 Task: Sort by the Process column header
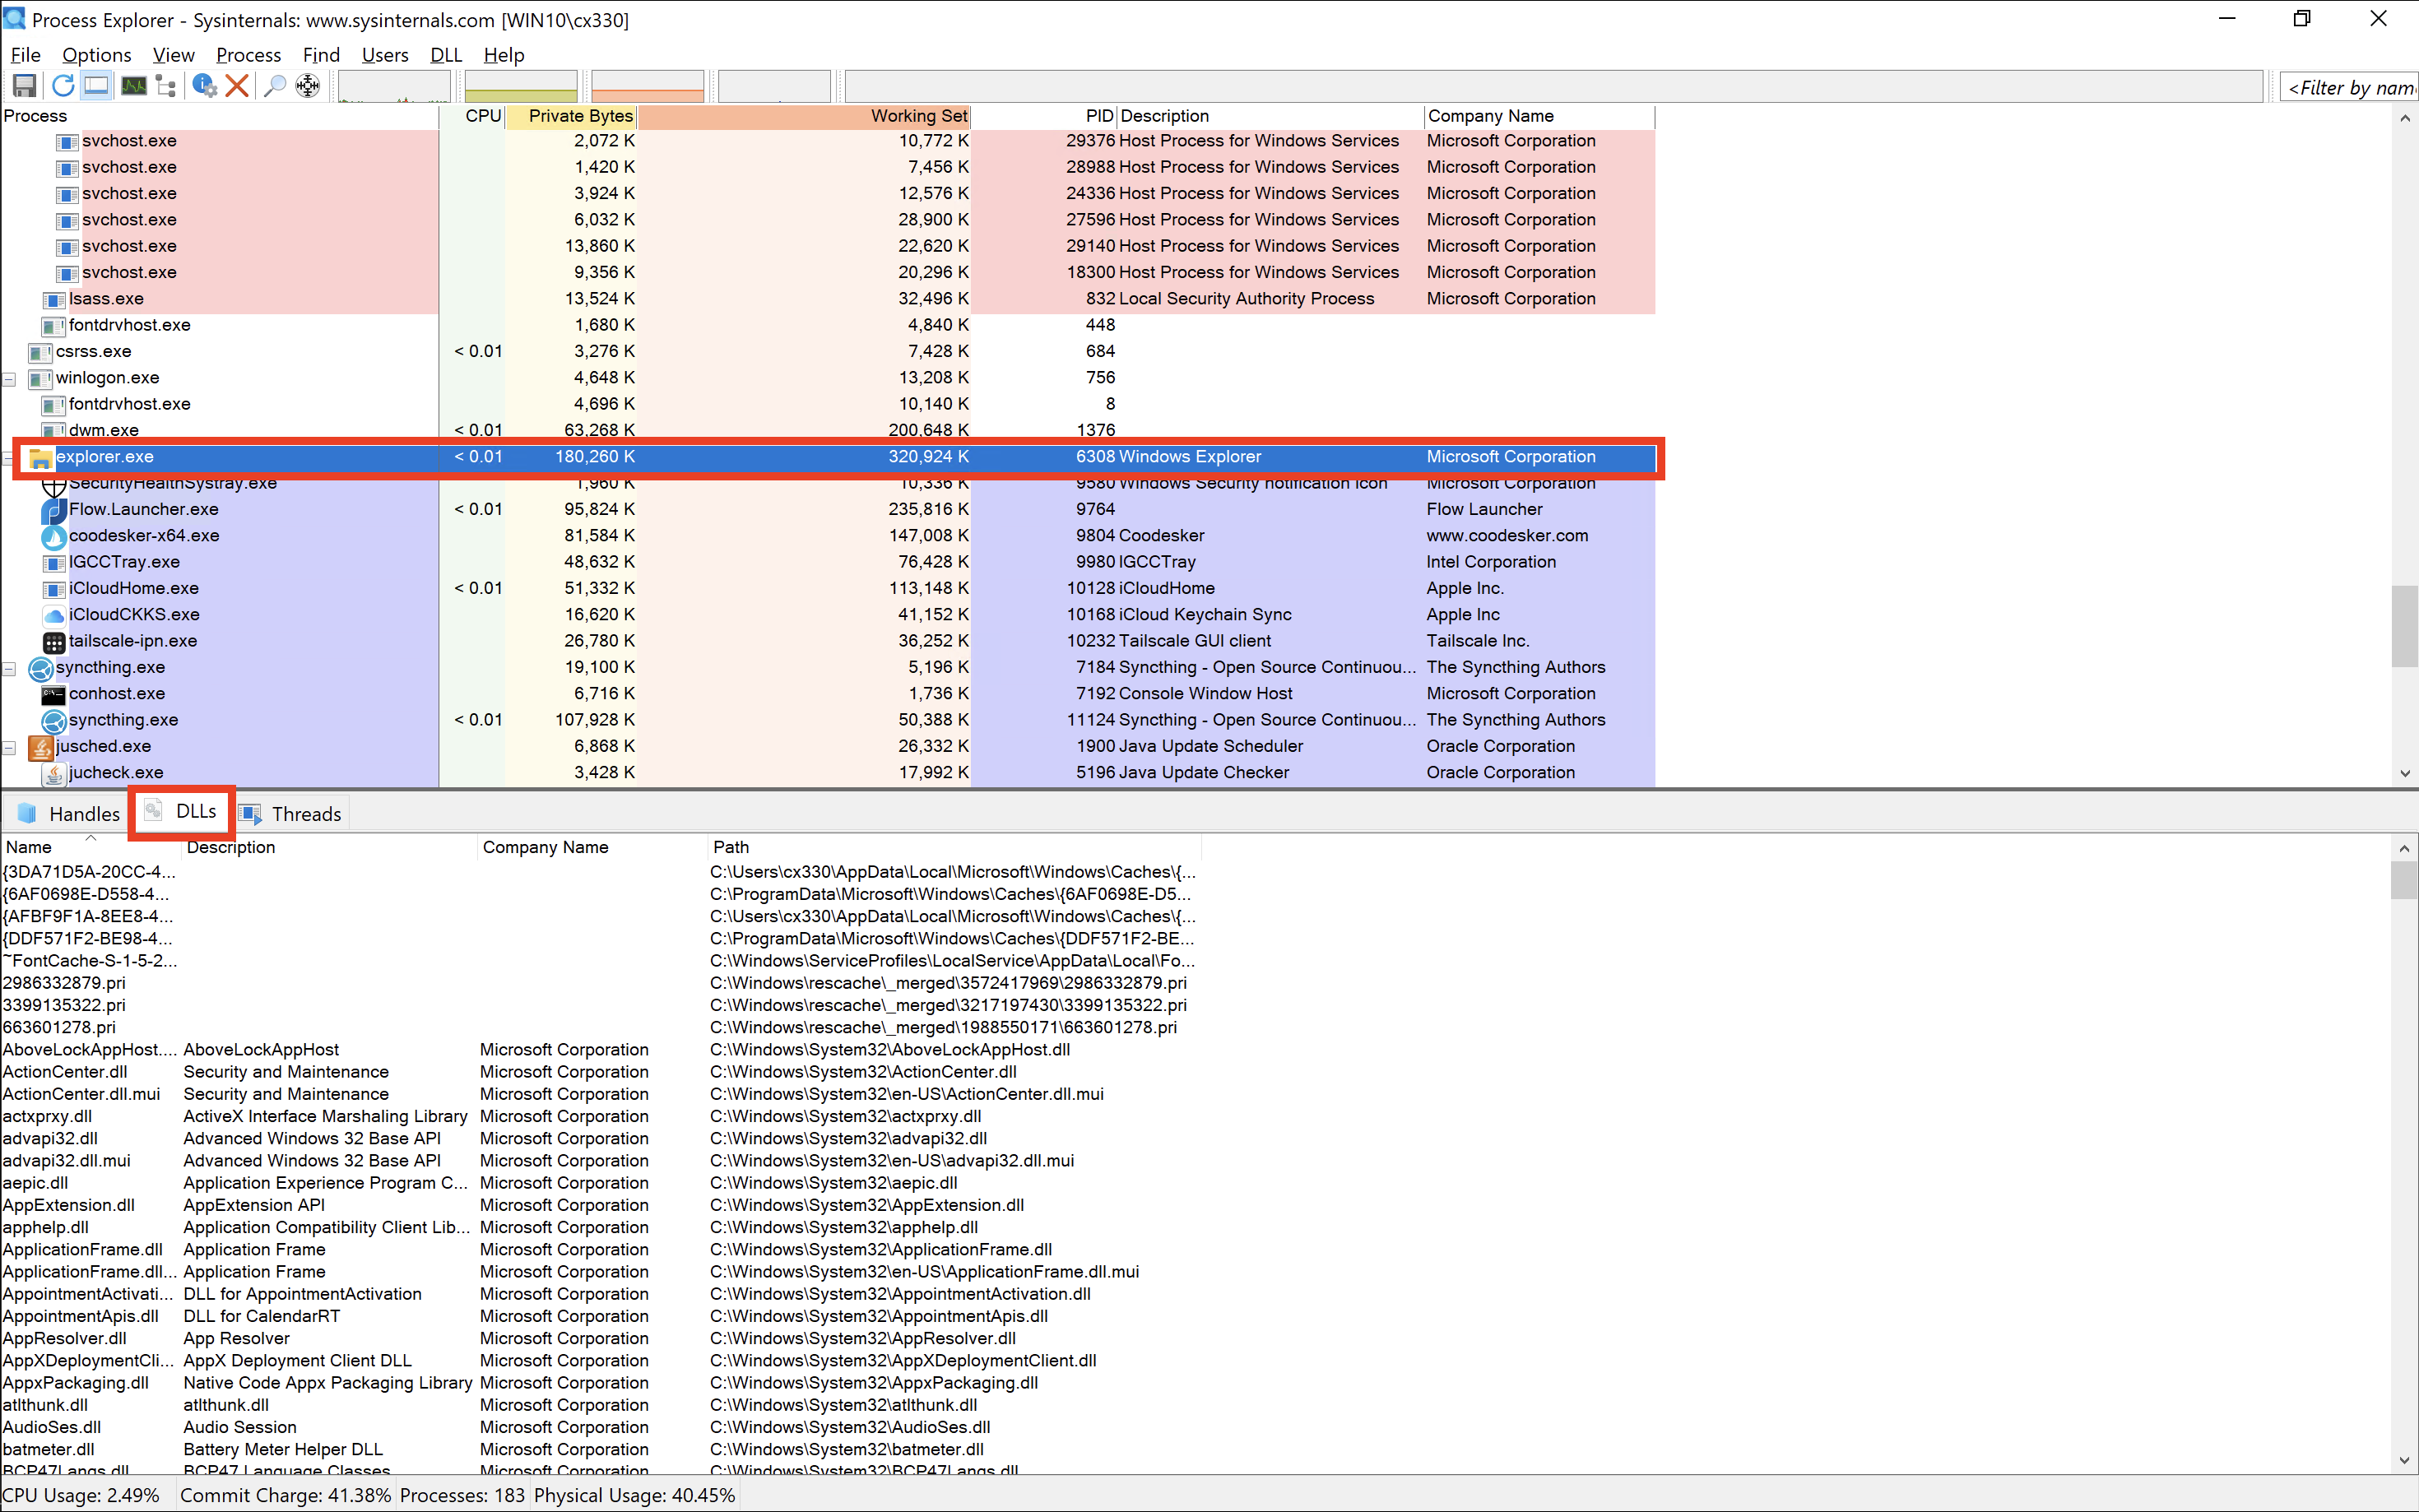pyautogui.click(x=219, y=116)
